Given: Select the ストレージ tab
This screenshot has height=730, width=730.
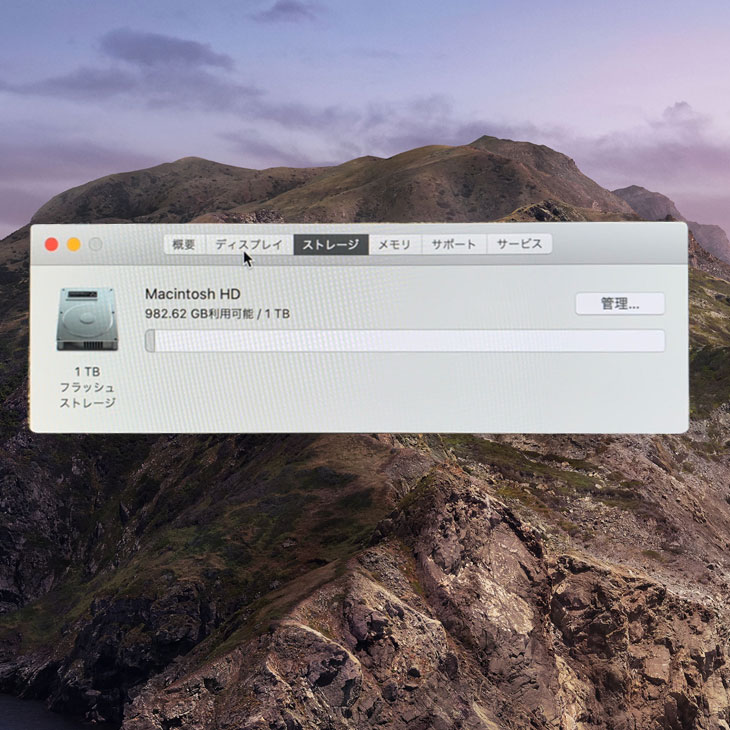Looking at the screenshot, I should click(331, 244).
